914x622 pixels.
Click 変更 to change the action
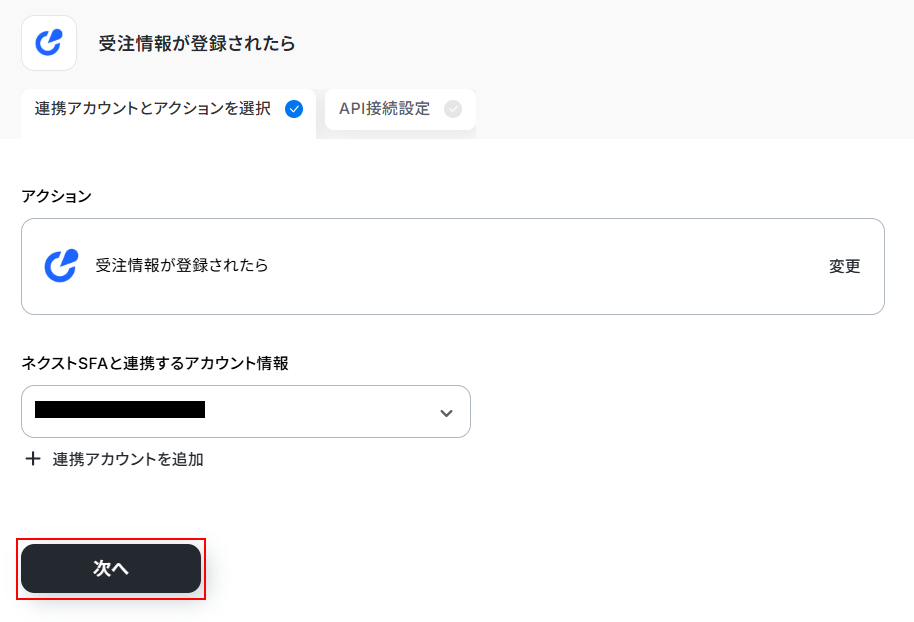844,267
